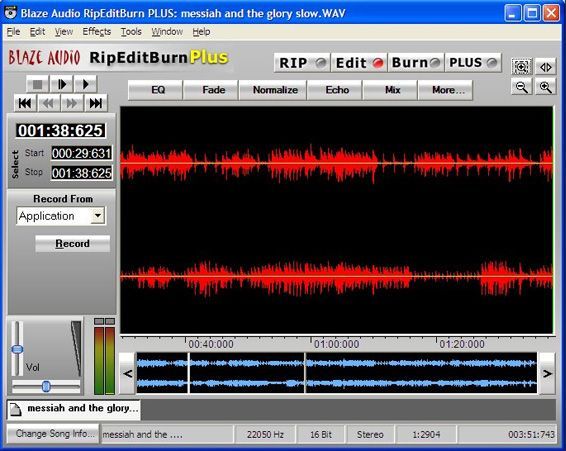Switch to Burn mode
The height and width of the screenshot is (451, 566).
(416, 63)
